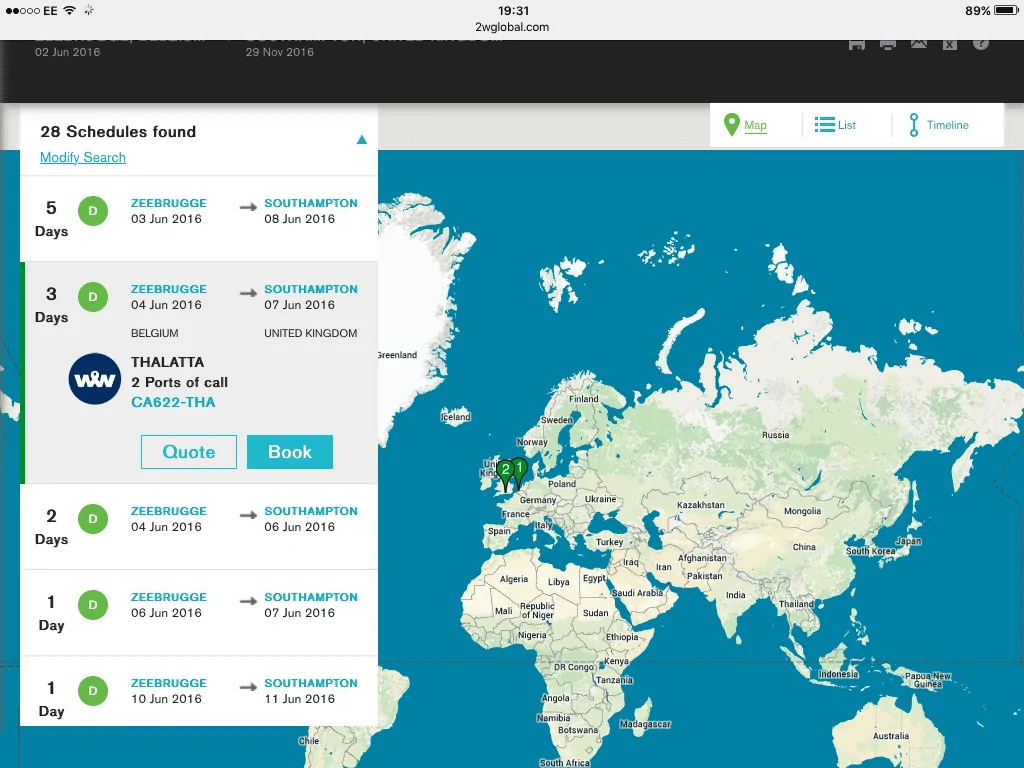Viewport: 1024px width, 768px height.
Task: Expand the 2 Days Zeebrugge schedule row
Action: [x=199, y=527]
